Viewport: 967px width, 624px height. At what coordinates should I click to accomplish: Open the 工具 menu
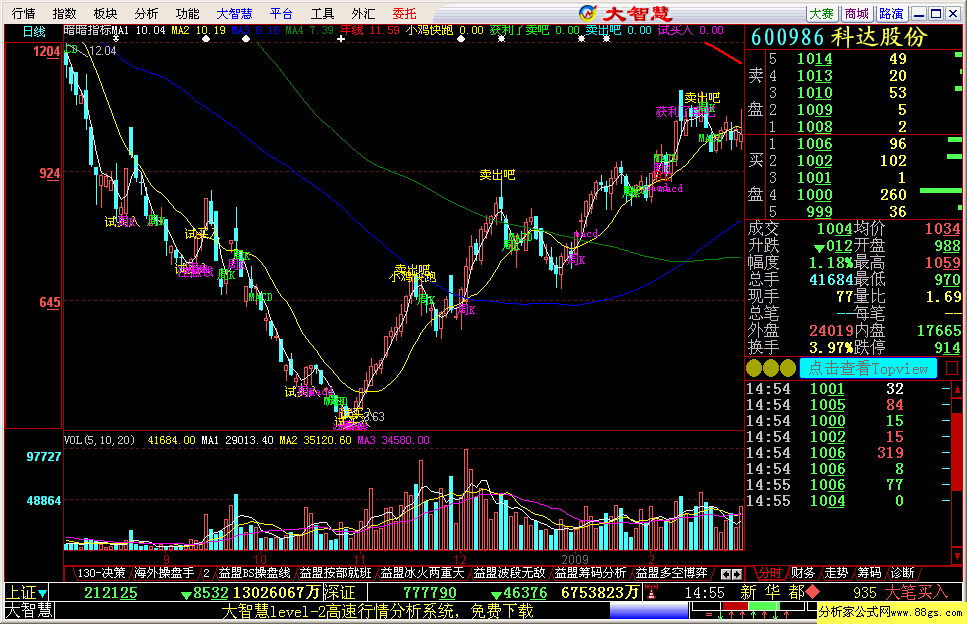click(322, 14)
